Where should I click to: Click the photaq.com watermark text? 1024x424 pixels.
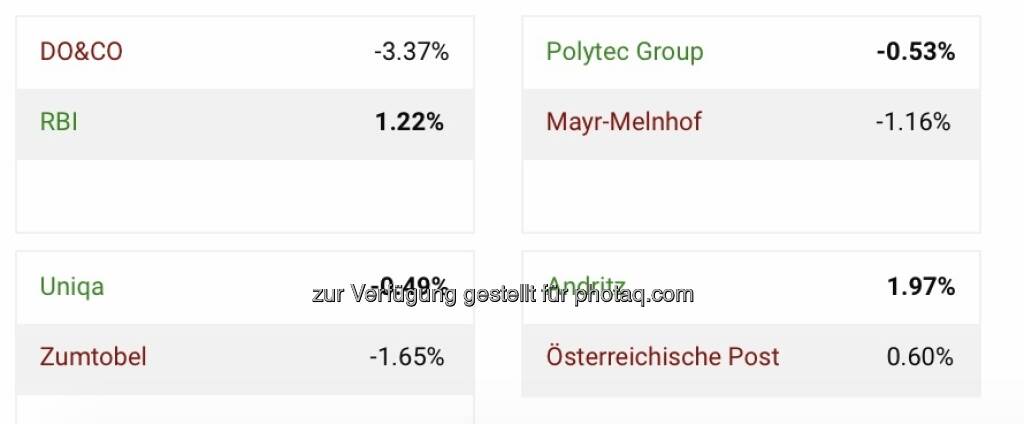pos(502,295)
